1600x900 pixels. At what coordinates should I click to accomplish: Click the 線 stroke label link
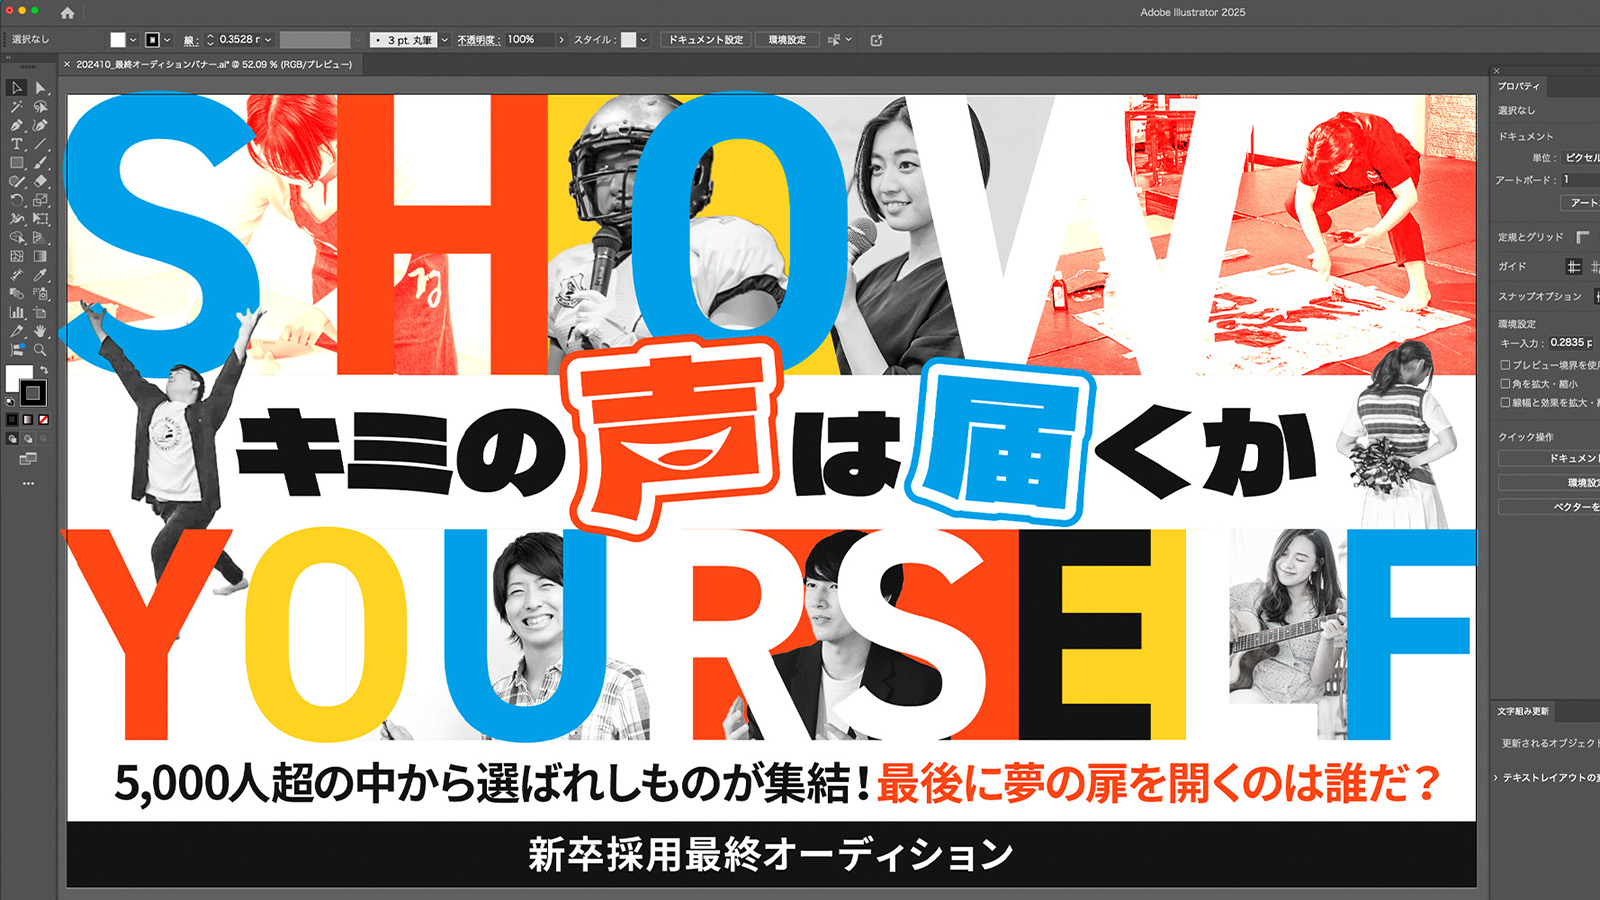click(190, 40)
